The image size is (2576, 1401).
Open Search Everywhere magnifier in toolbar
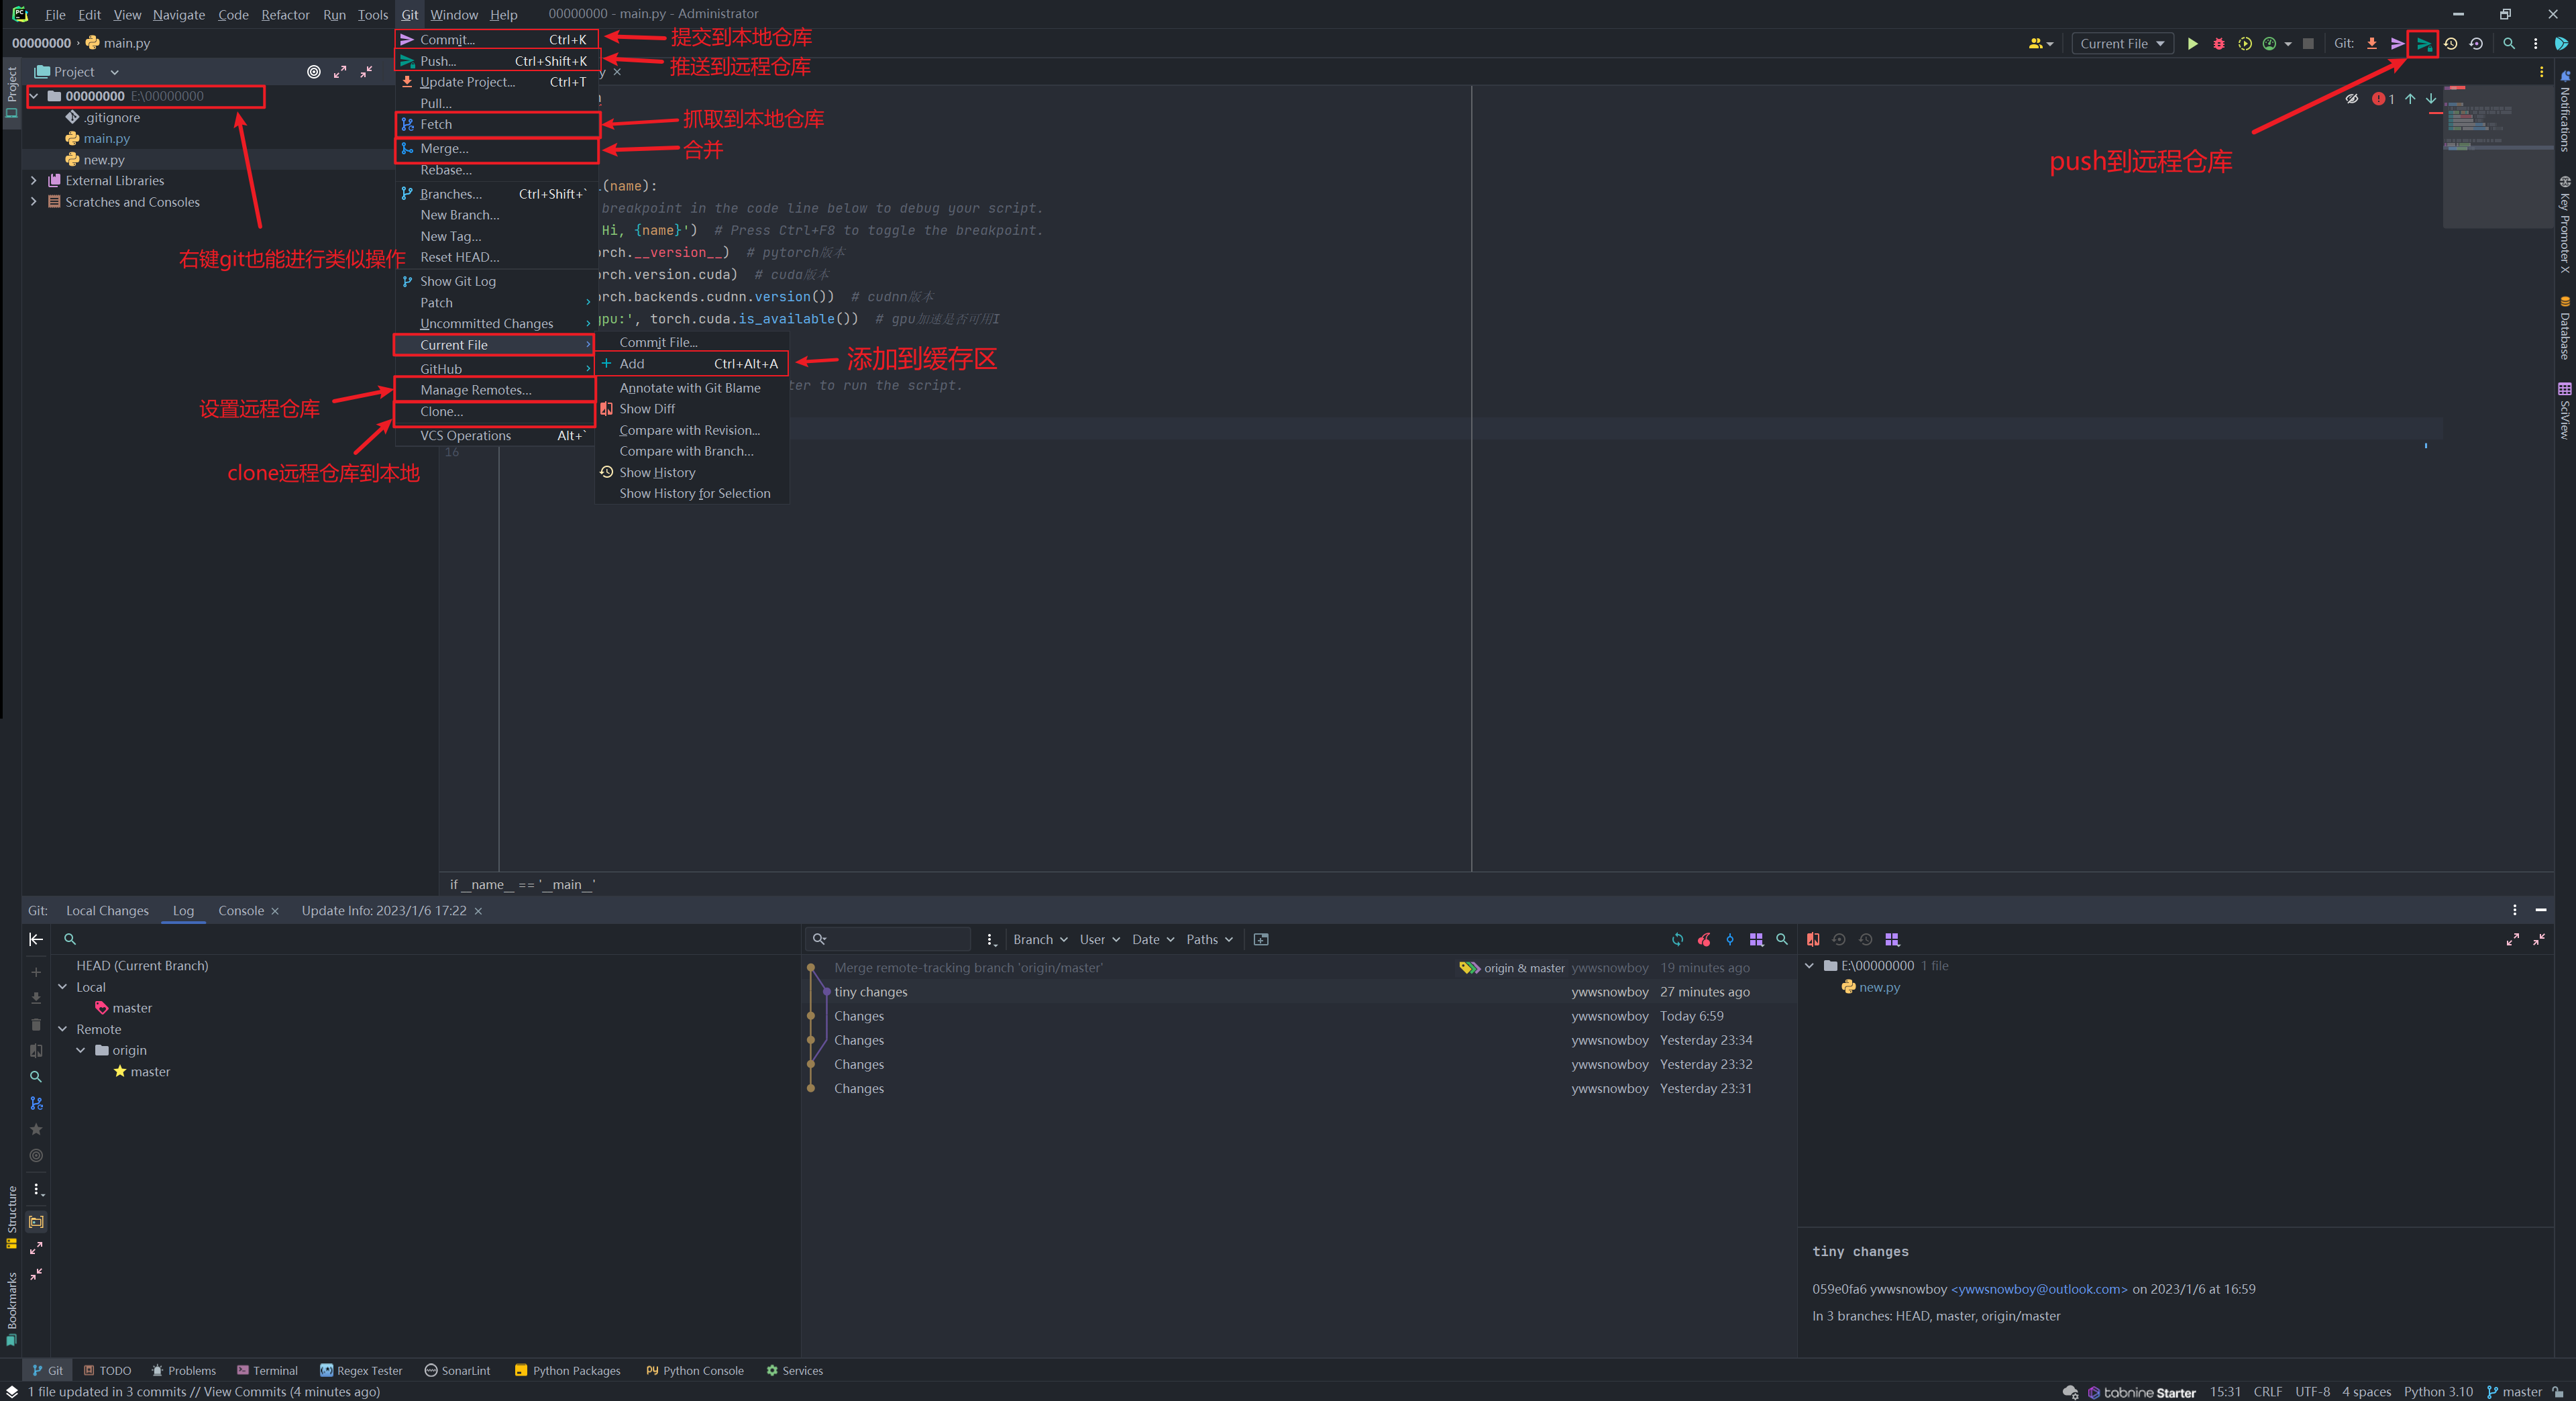2509,44
